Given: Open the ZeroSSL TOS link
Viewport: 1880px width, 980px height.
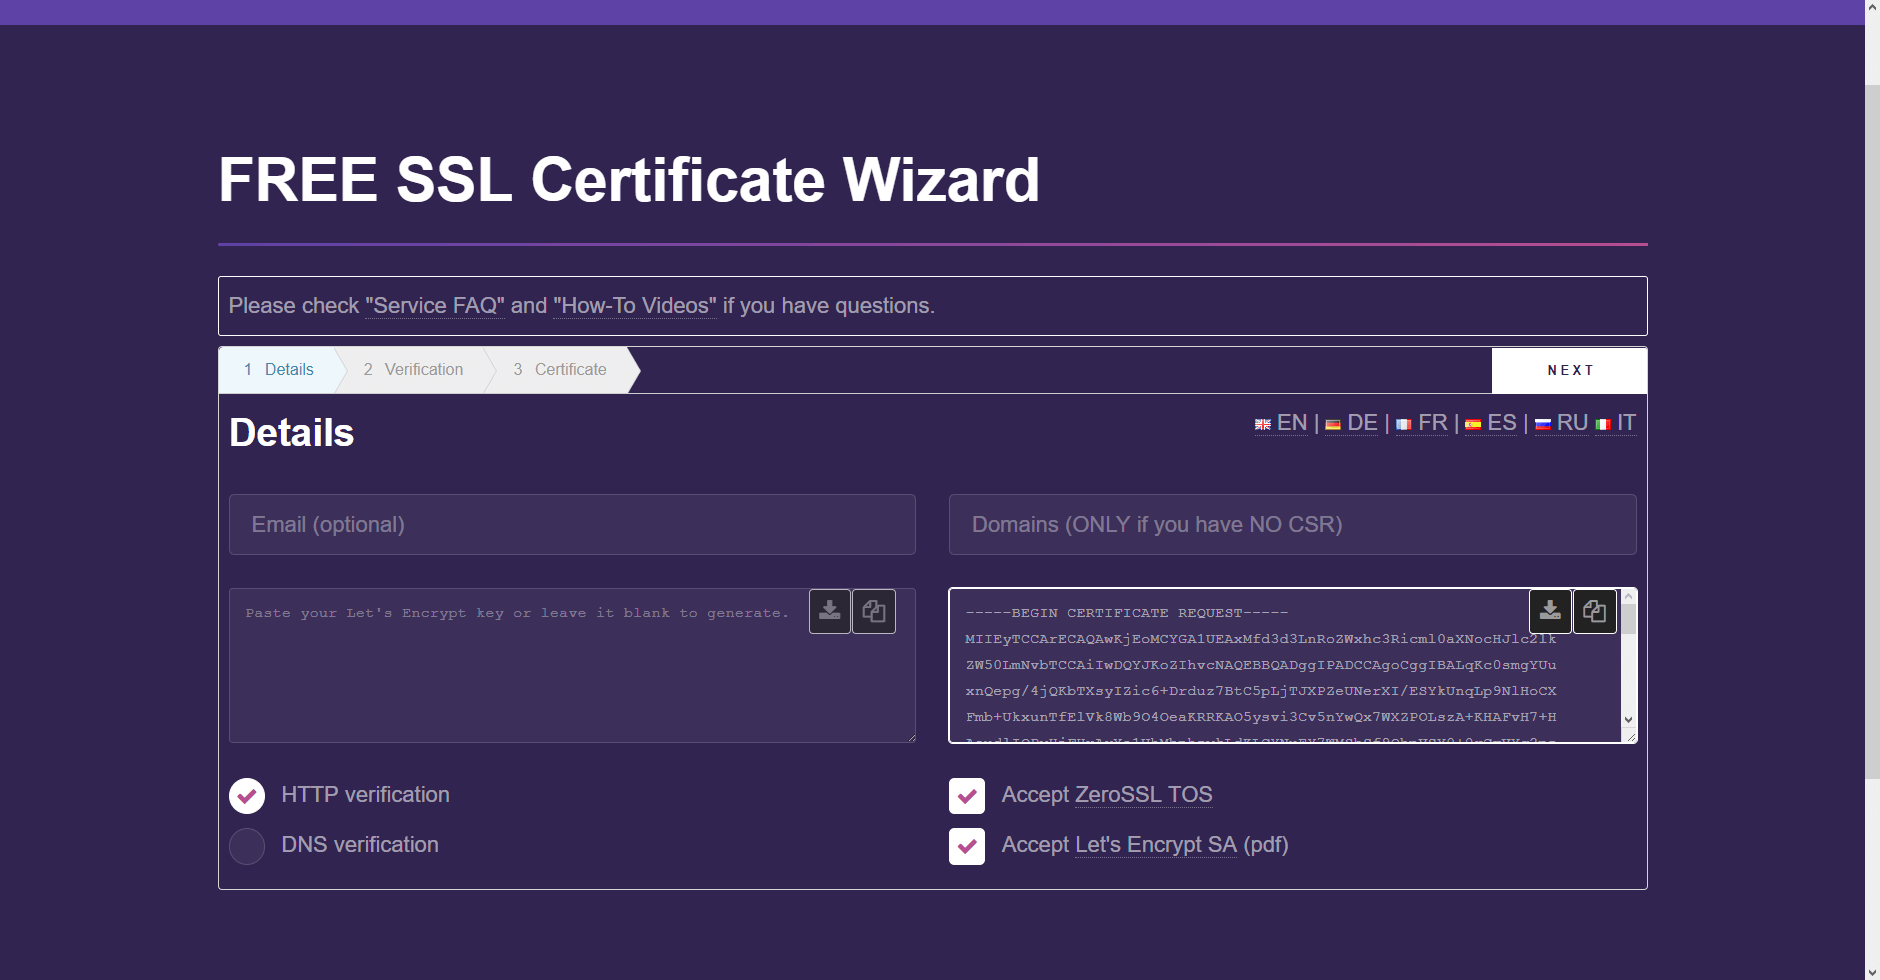Looking at the screenshot, I should [x=1143, y=795].
